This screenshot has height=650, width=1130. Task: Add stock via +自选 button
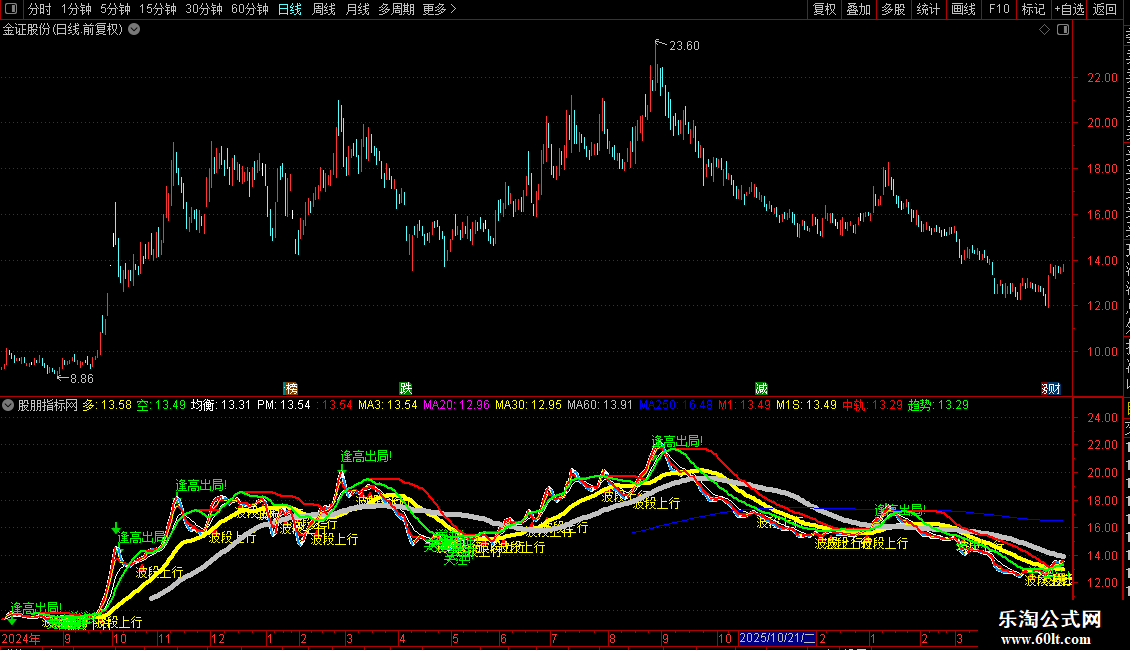(x=1069, y=9)
